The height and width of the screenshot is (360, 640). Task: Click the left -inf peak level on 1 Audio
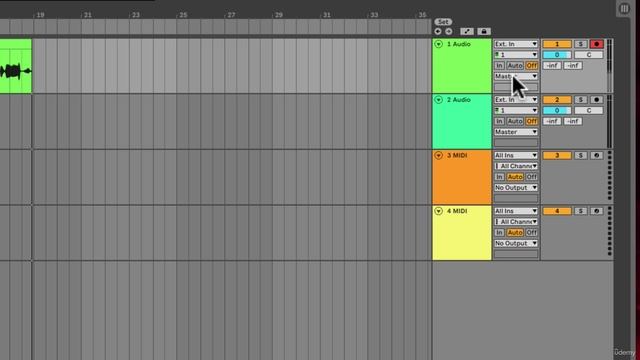click(552, 65)
